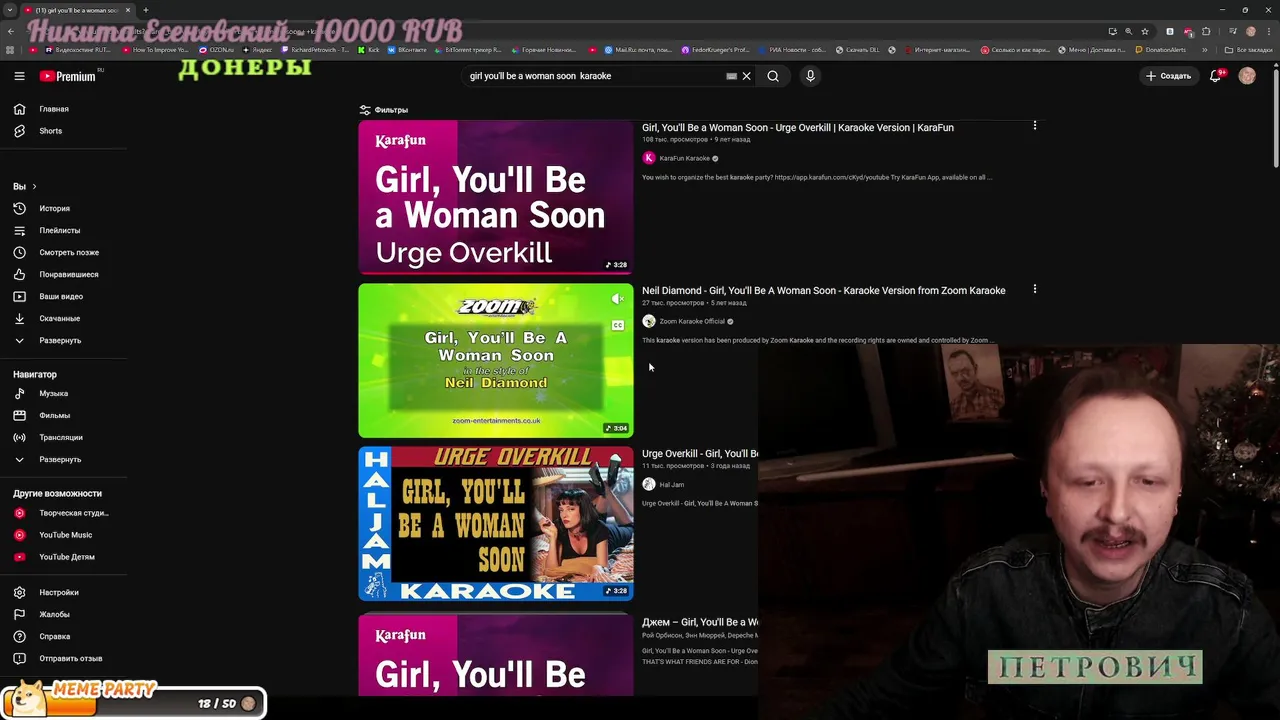Open the bottom KaraFun playlist thumbnail

coord(496,655)
